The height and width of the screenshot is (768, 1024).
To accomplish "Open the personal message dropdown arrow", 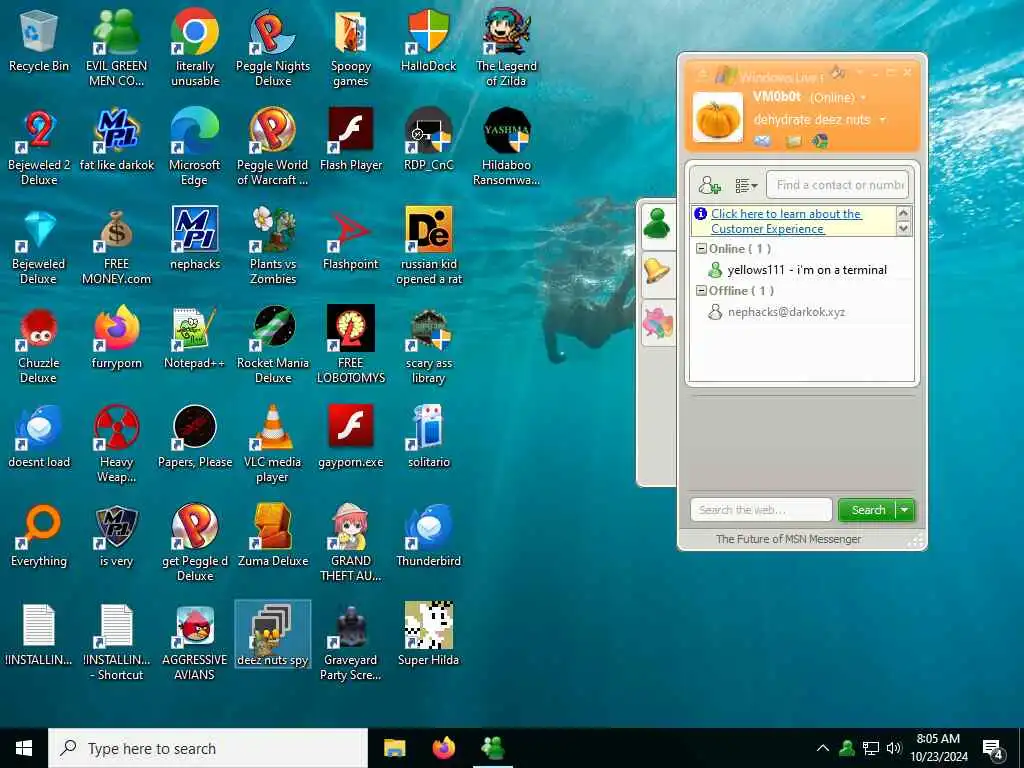I will coord(883,120).
